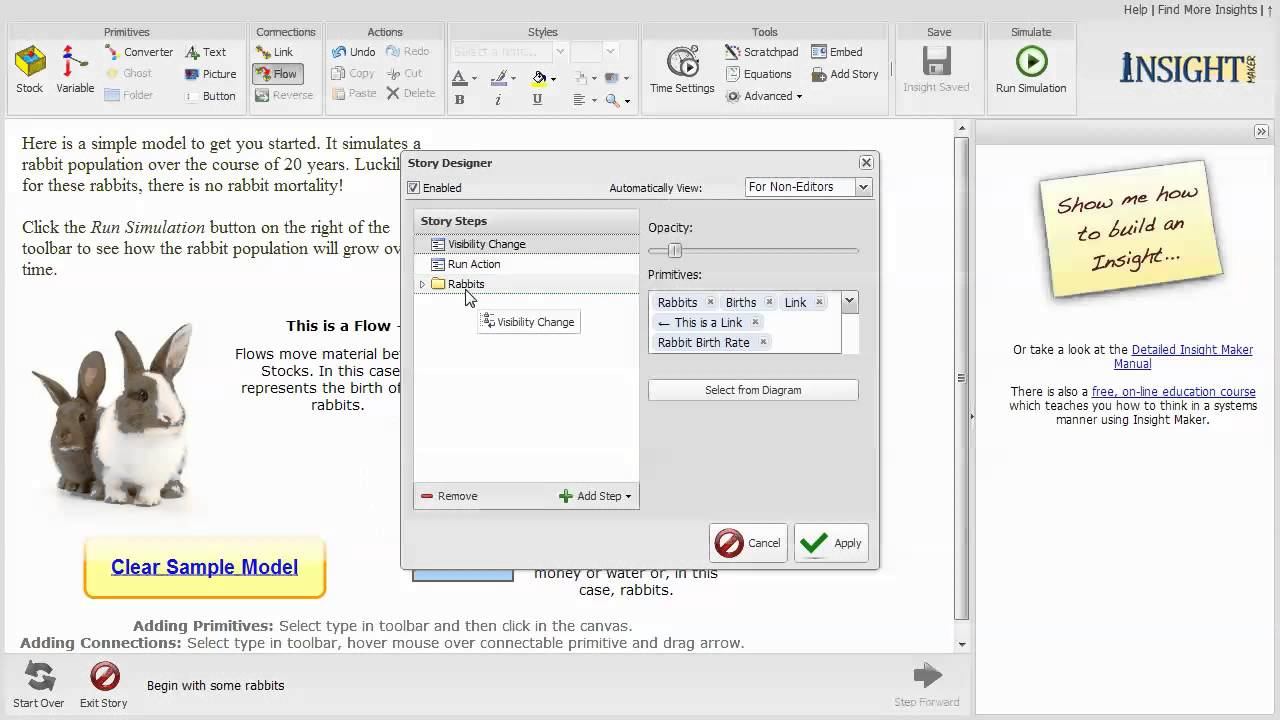Click the canvas vertical scrollbar
Image resolution: width=1280 pixels, height=720 pixels.
pos(962,380)
